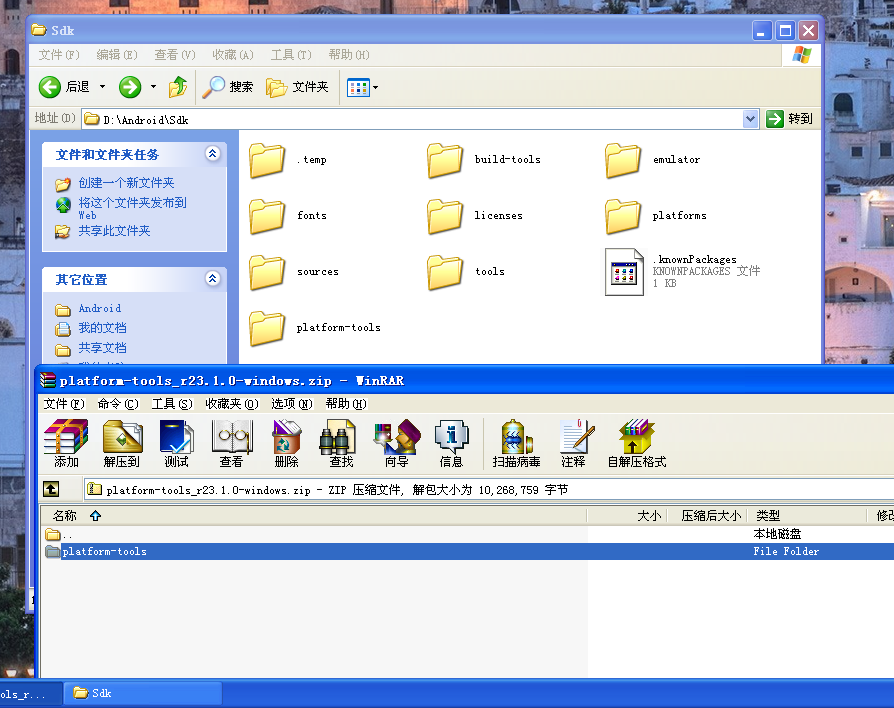
Task: Click the 后退 Back button in Explorer
Action: pos(64,87)
